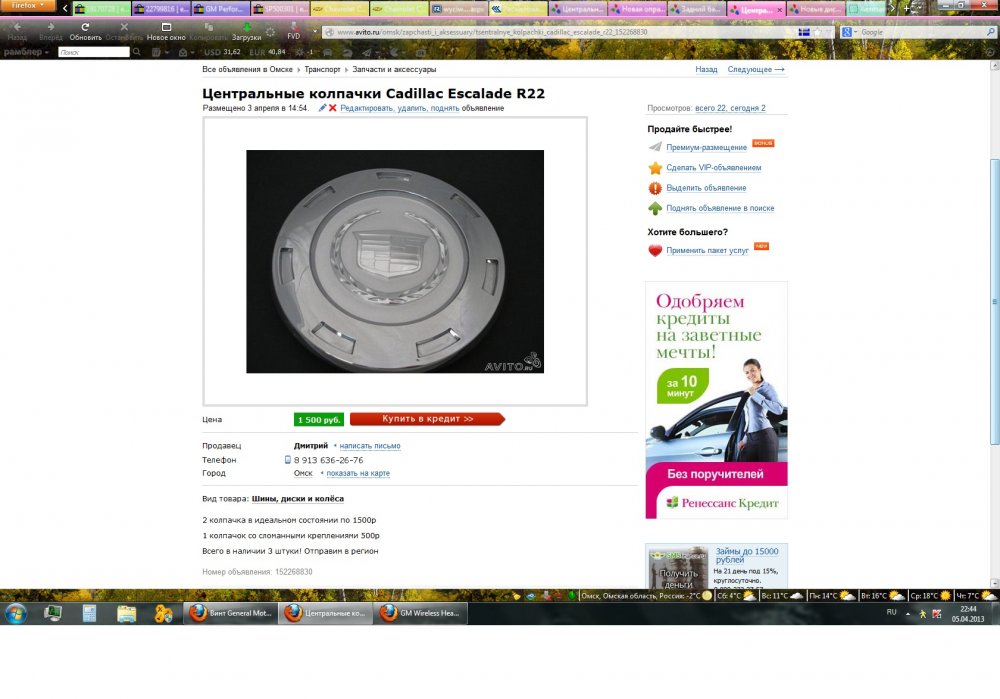Click the Cadillac center cap product photo
Screen dimensions: 1000x699
point(395,261)
